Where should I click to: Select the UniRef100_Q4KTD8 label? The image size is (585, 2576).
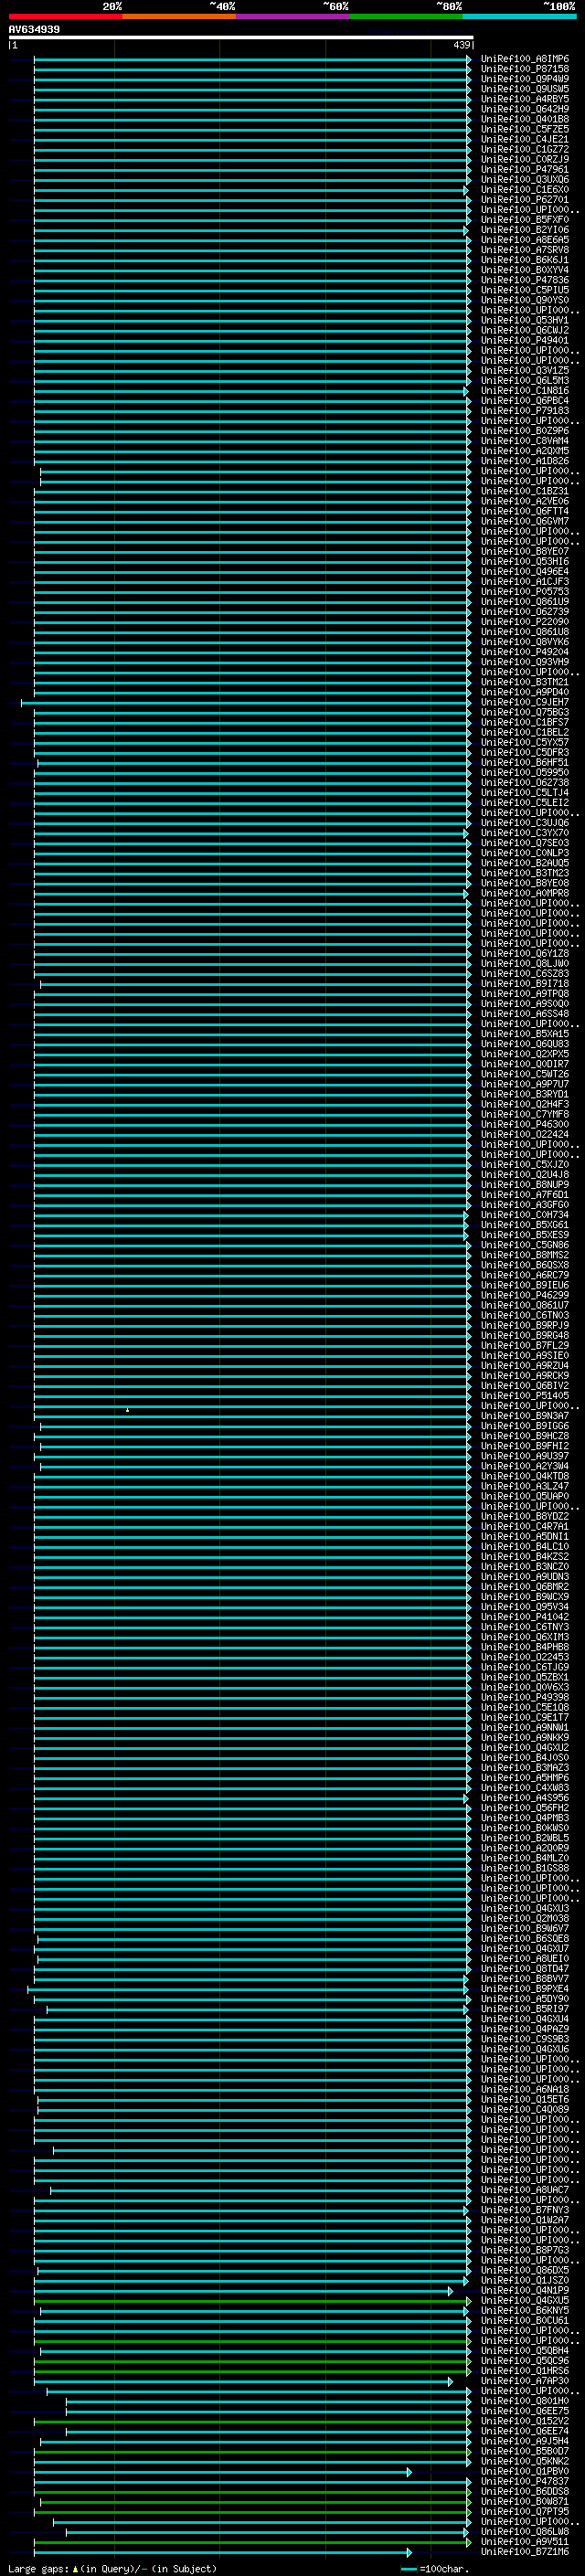[524, 1476]
